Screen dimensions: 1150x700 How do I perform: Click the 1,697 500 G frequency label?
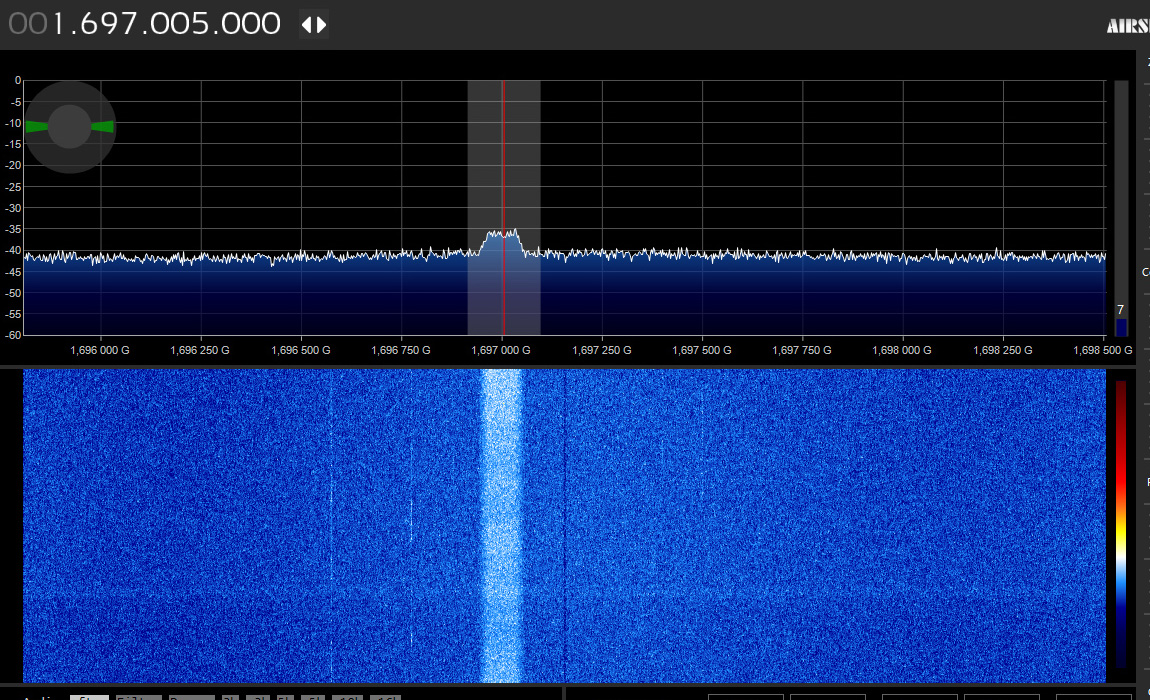tap(702, 350)
